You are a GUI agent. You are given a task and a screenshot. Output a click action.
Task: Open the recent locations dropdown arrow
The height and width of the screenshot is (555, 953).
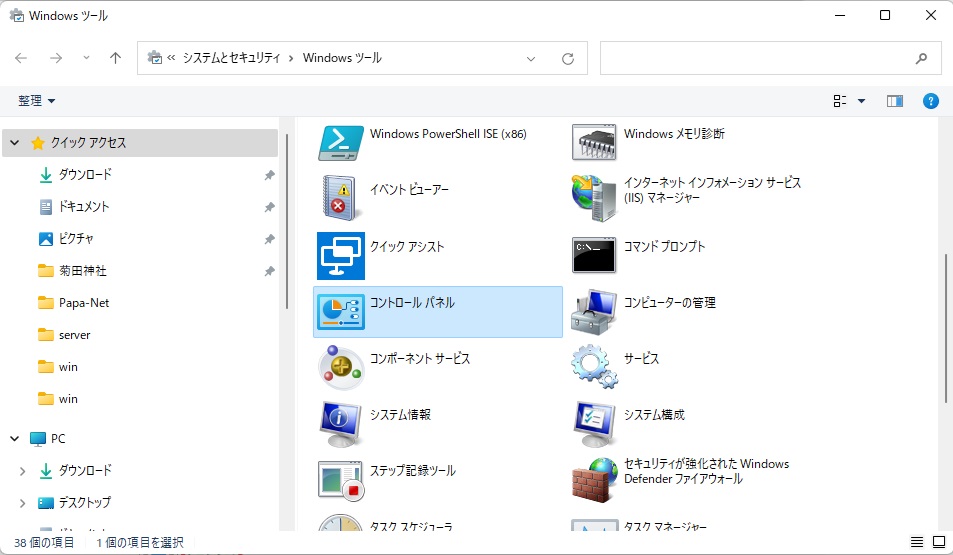86,58
